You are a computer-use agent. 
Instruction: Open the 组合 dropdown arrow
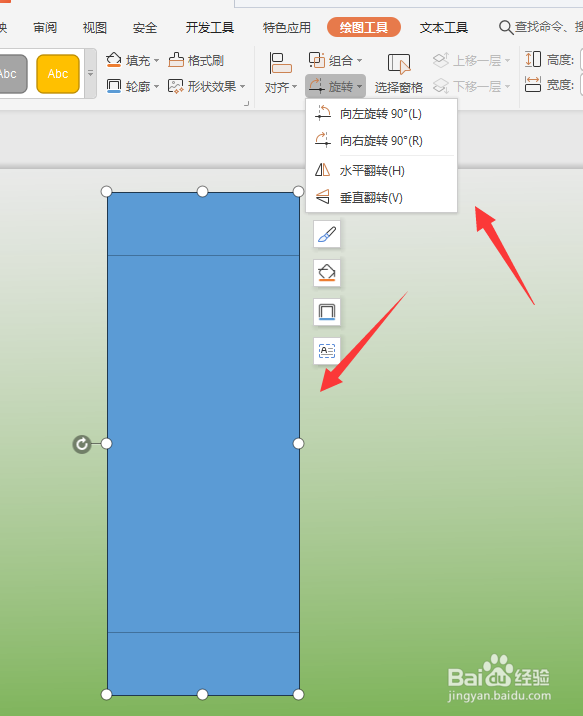tap(359, 60)
